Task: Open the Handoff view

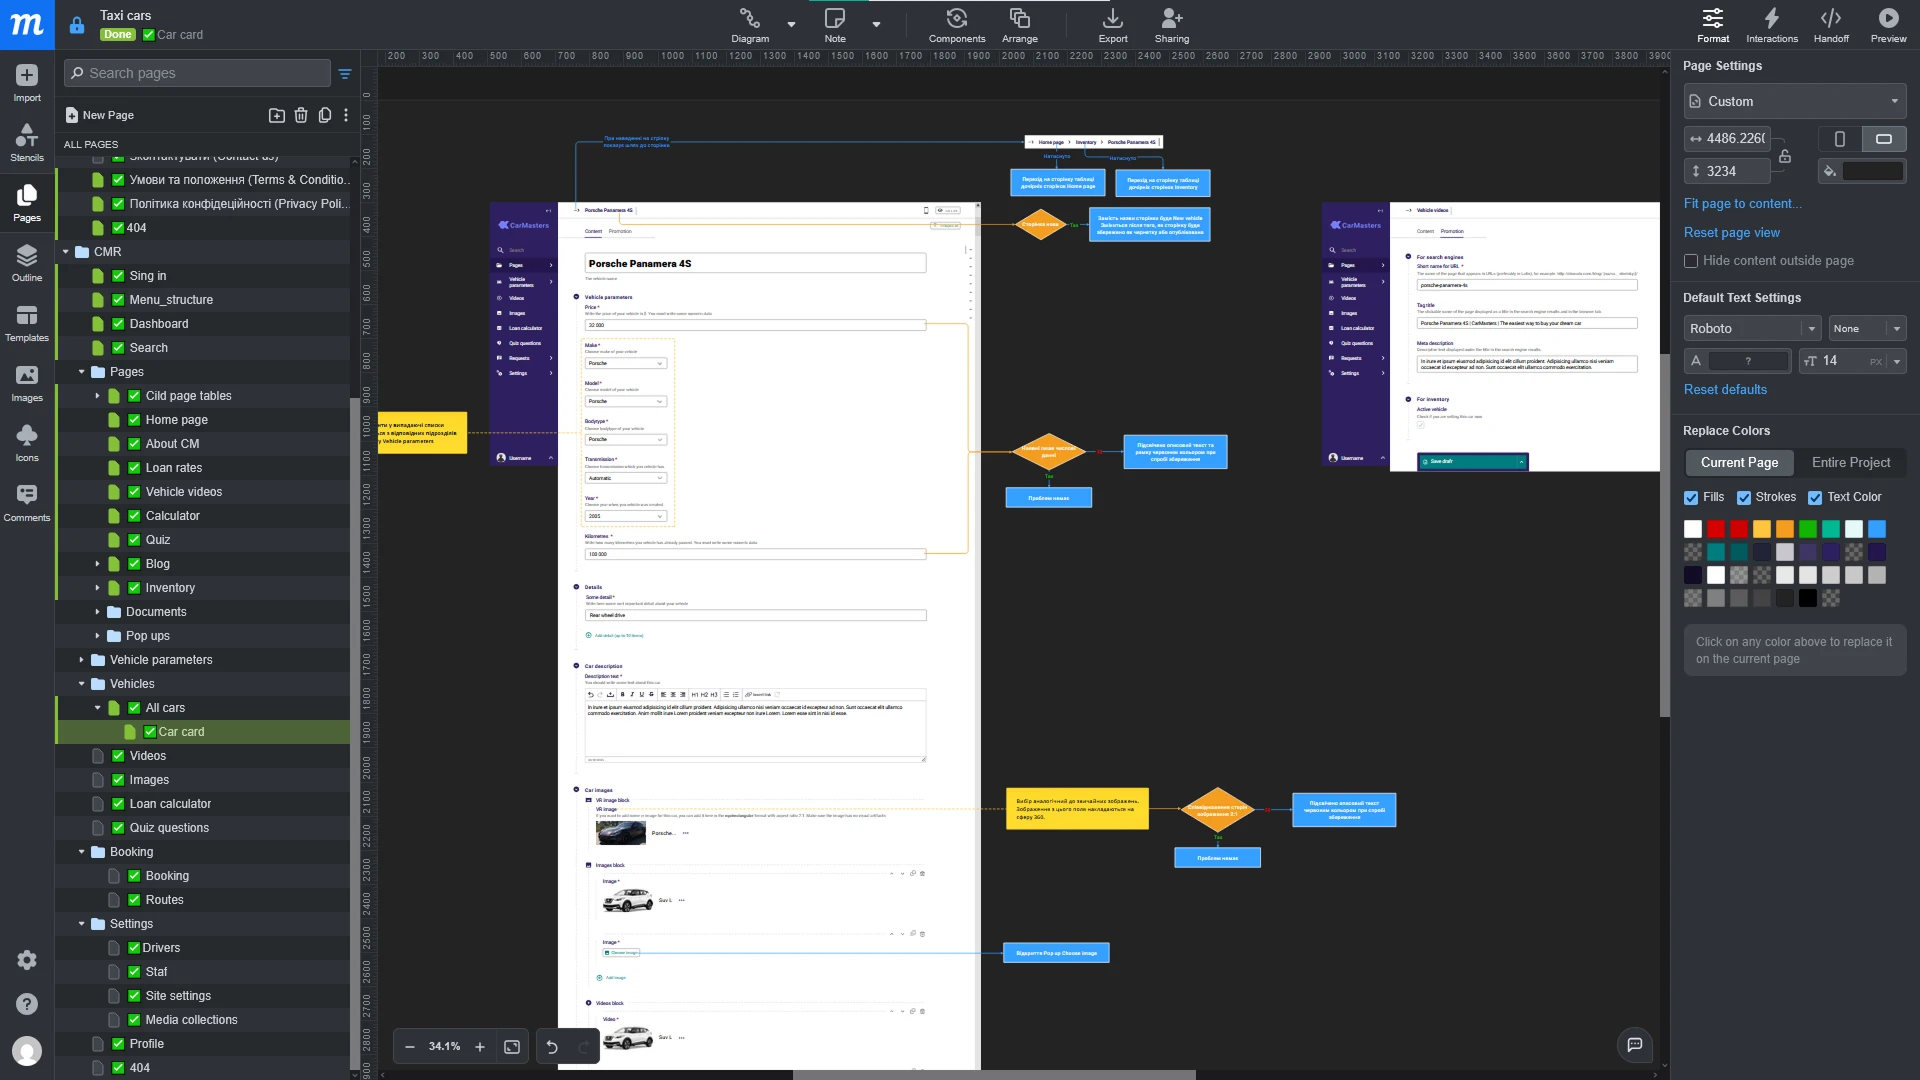Action: (x=1831, y=24)
